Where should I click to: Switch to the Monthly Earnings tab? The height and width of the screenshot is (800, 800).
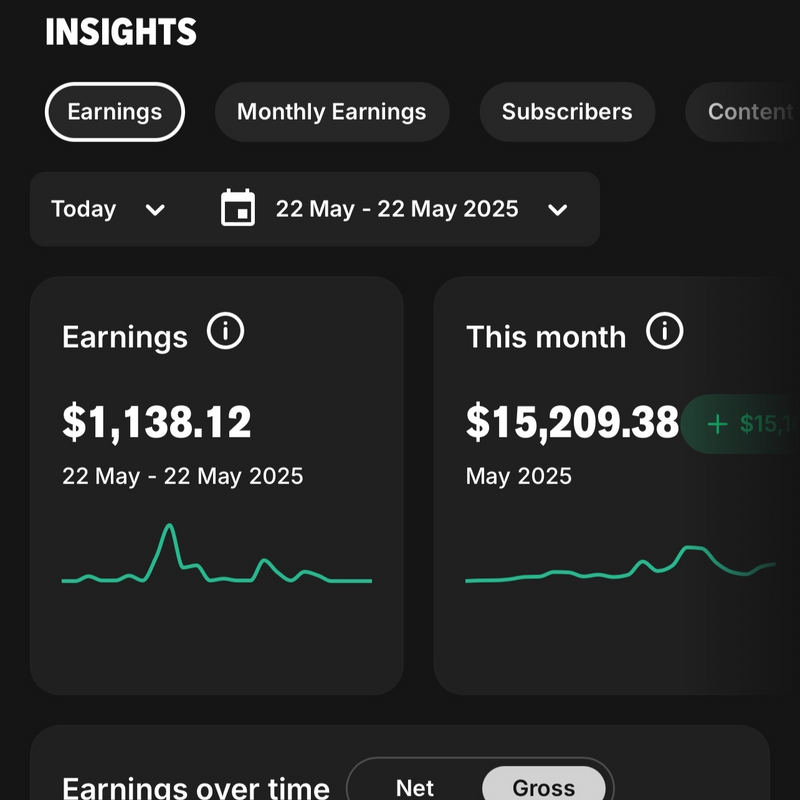tap(332, 112)
